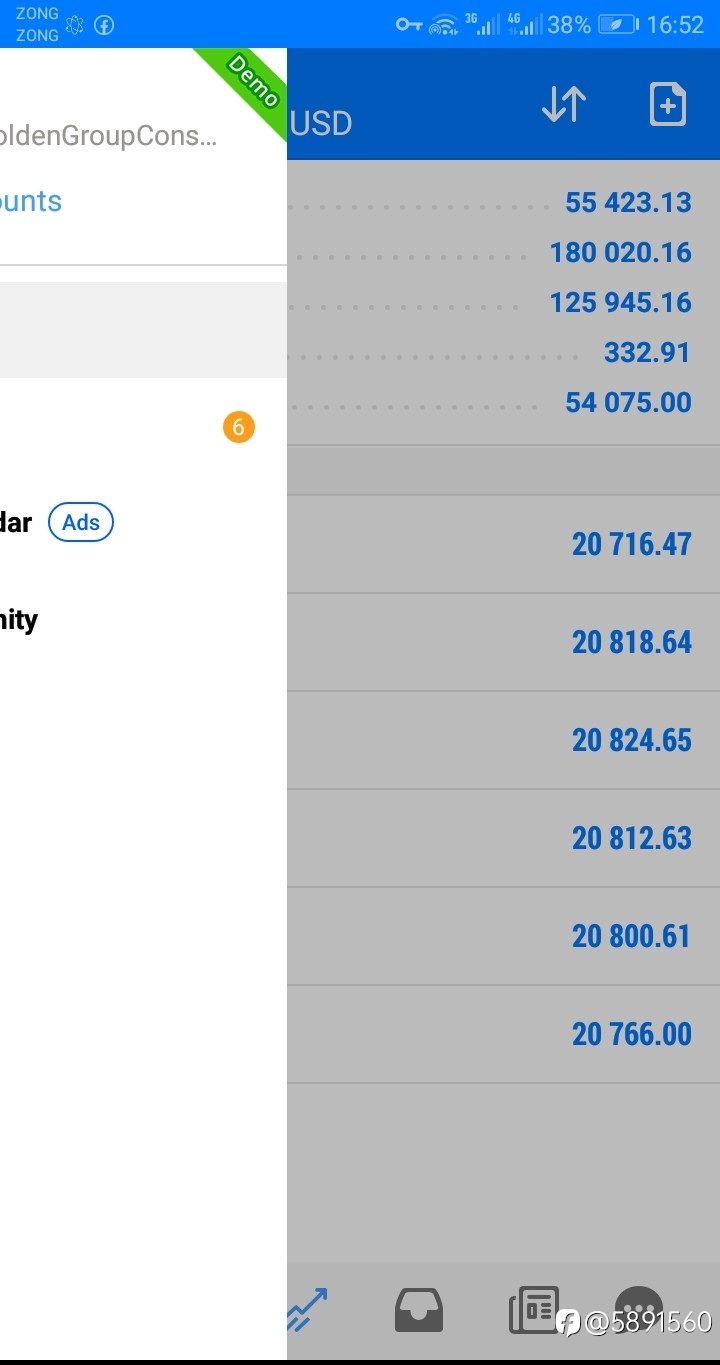720x1365 pixels.
Task: Tap the Ads badge in drawer
Action: click(x=81, y=522)
